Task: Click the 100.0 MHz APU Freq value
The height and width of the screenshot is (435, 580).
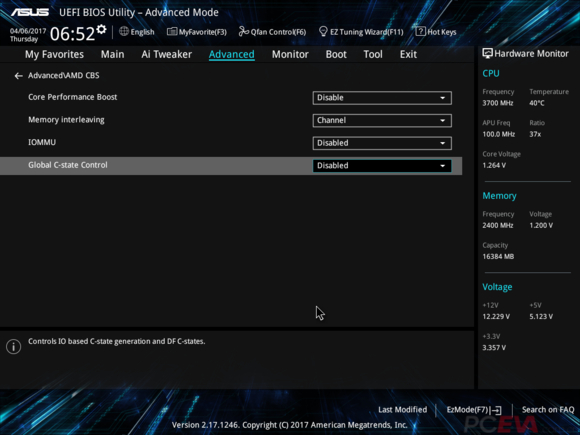Action: tap(499, 134)
